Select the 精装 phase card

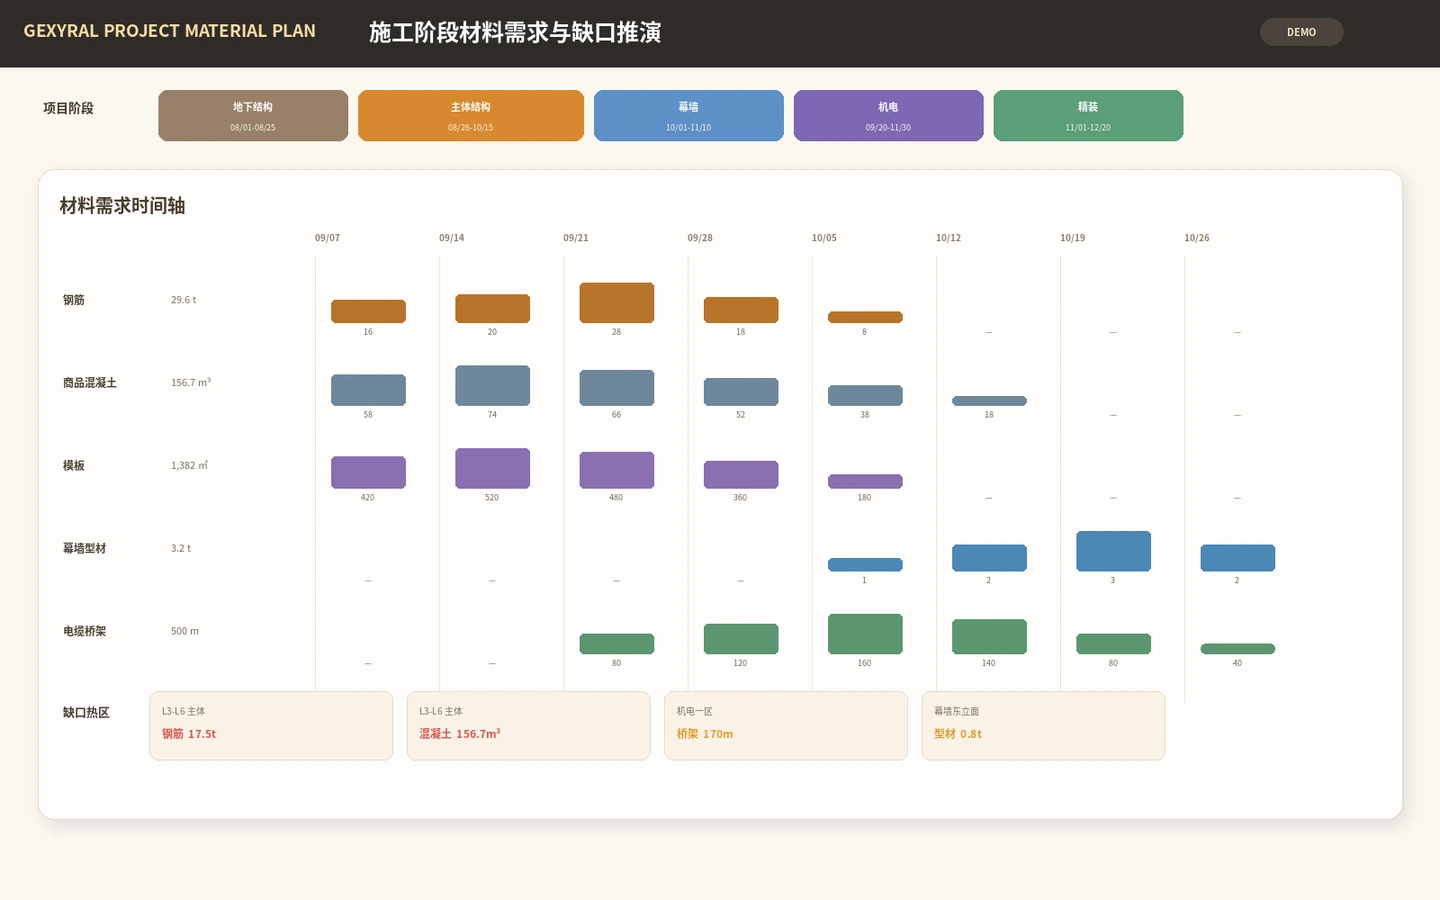pyautogui.click(x=1088, y=116)
